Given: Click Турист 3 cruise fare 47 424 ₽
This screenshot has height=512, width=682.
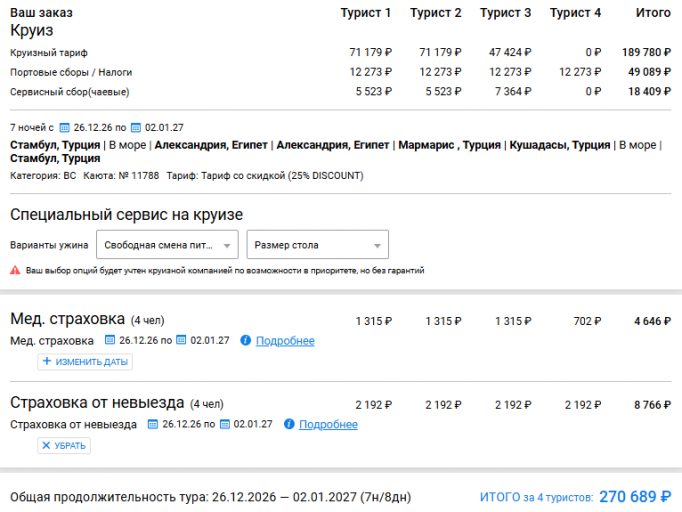Looking at the screenshot, I should click(510, 52).
